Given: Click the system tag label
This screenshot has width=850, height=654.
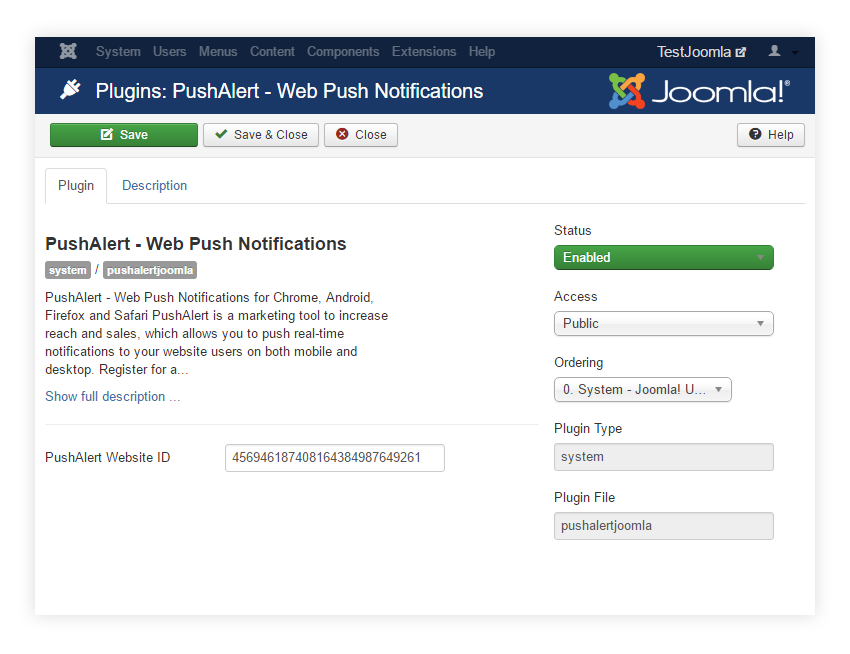Looking at the screenshot, I should coord(68,270).
